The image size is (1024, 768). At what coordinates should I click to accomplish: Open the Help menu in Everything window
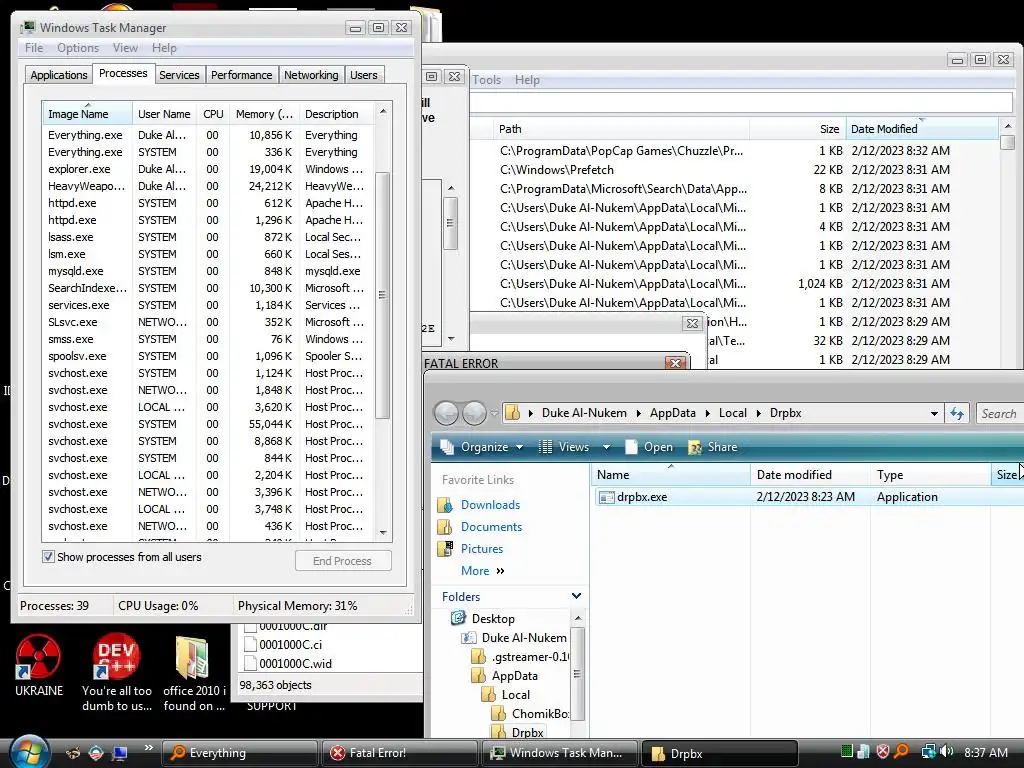tap(527, 80)
